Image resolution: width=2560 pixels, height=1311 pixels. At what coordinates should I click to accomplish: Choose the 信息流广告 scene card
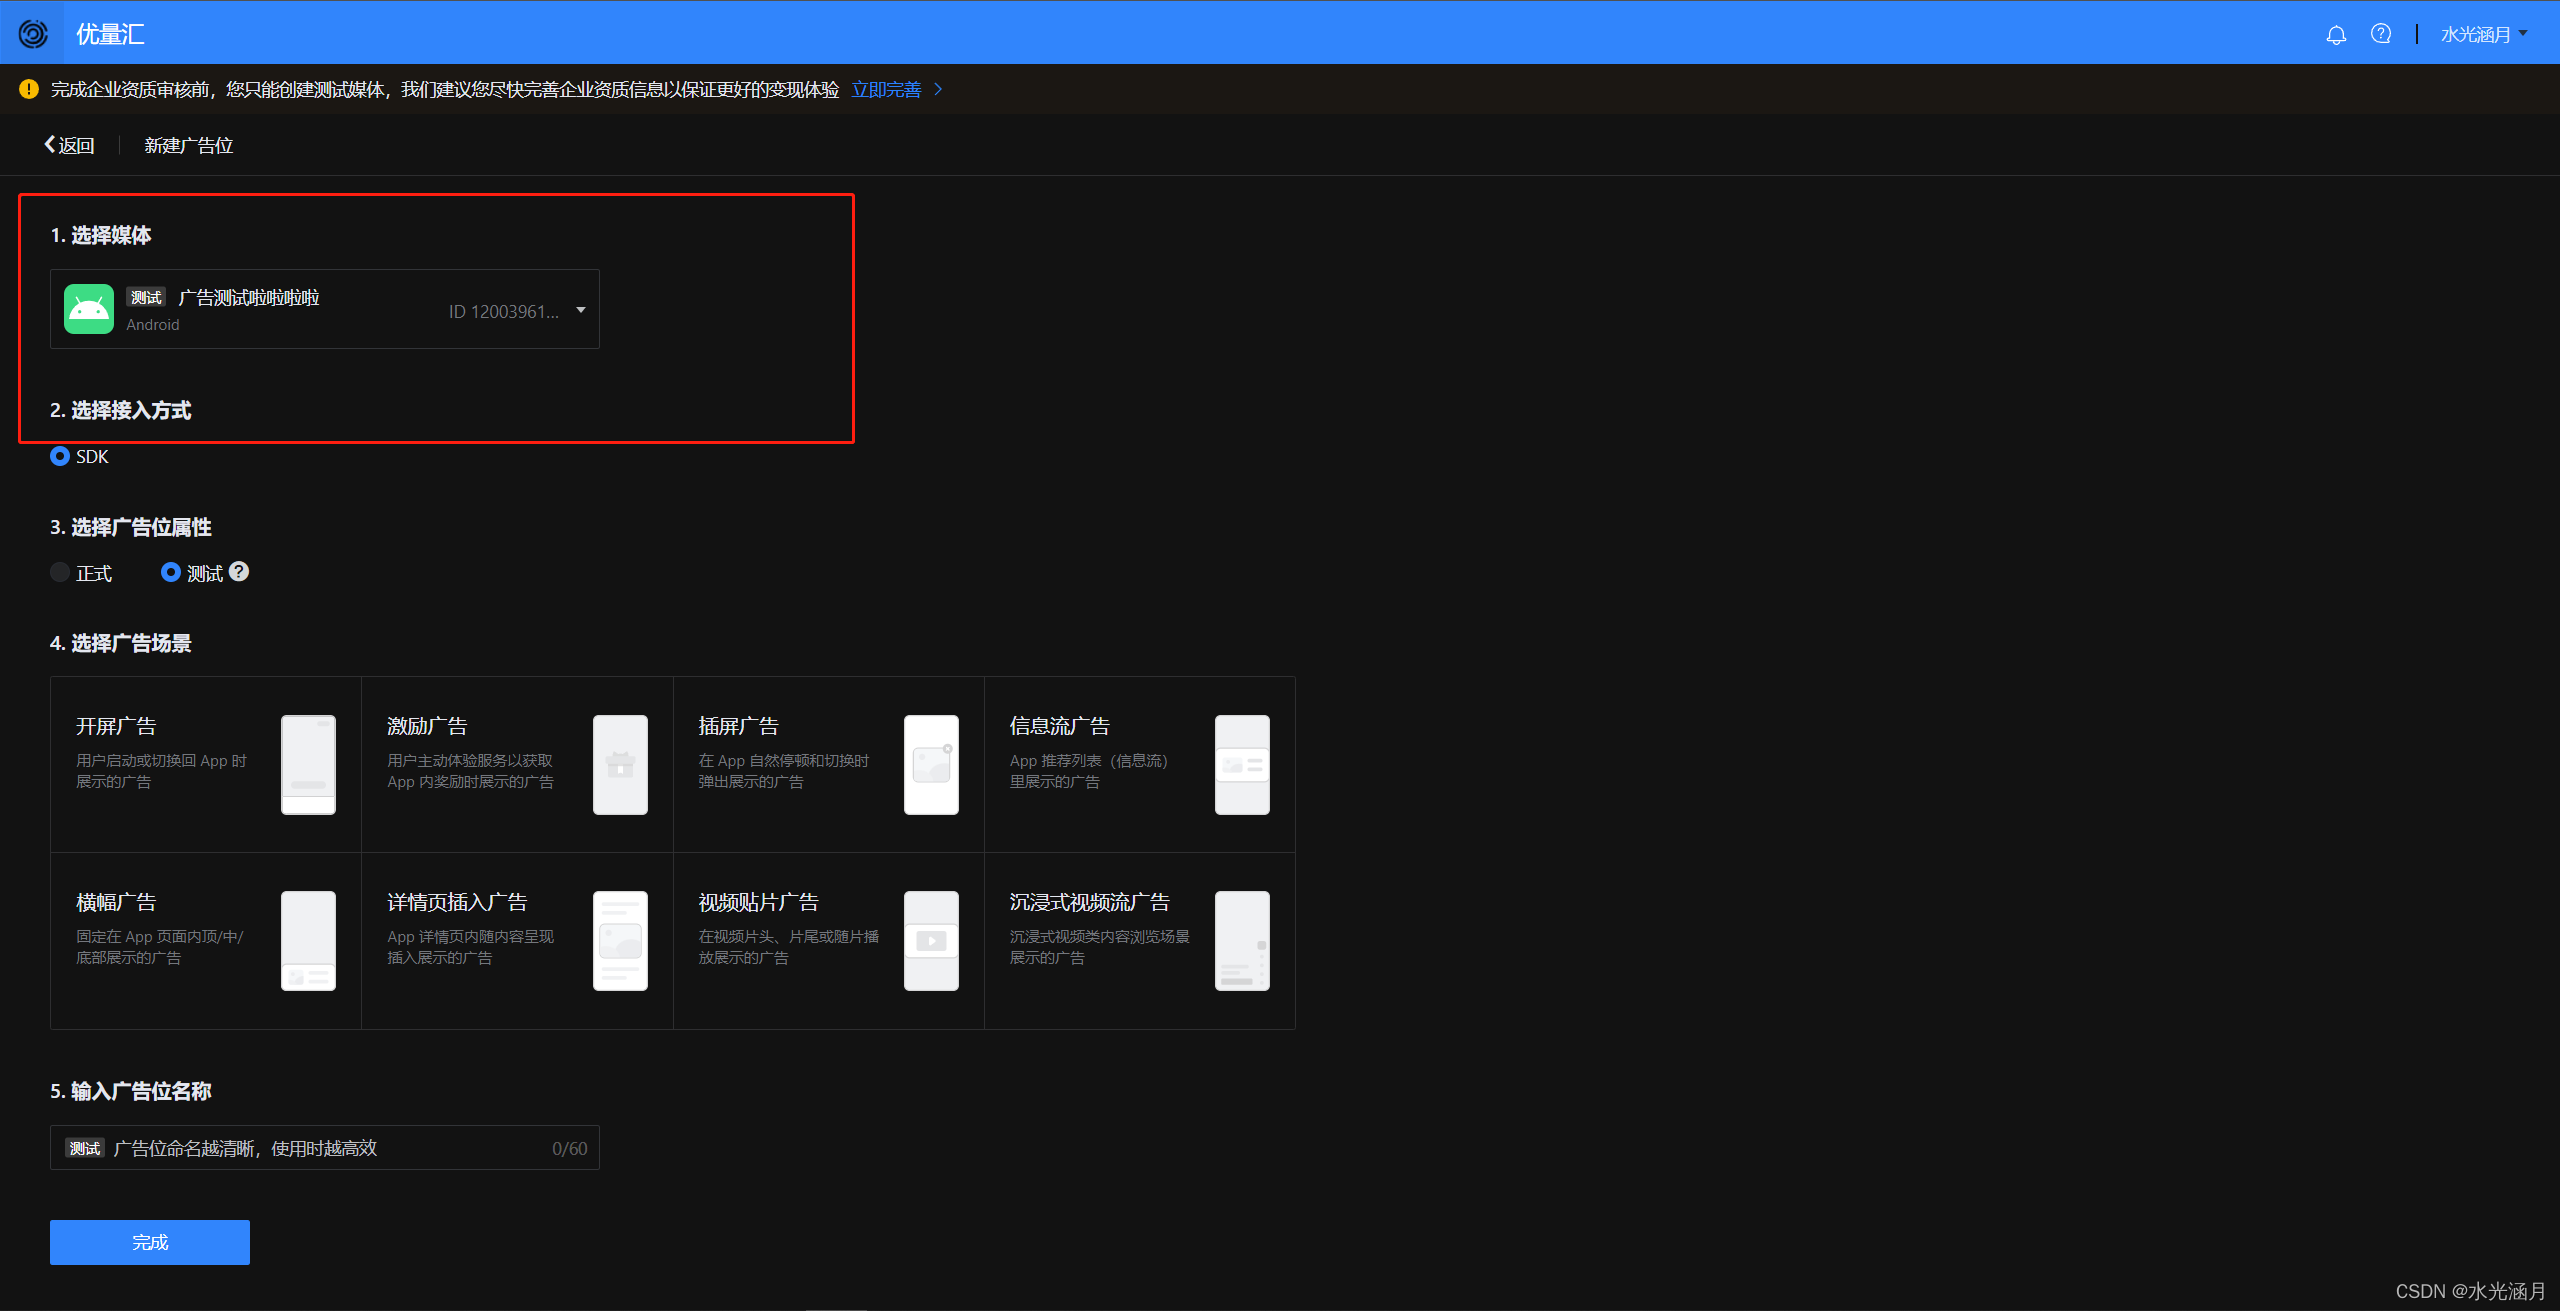coord(1139,764)
